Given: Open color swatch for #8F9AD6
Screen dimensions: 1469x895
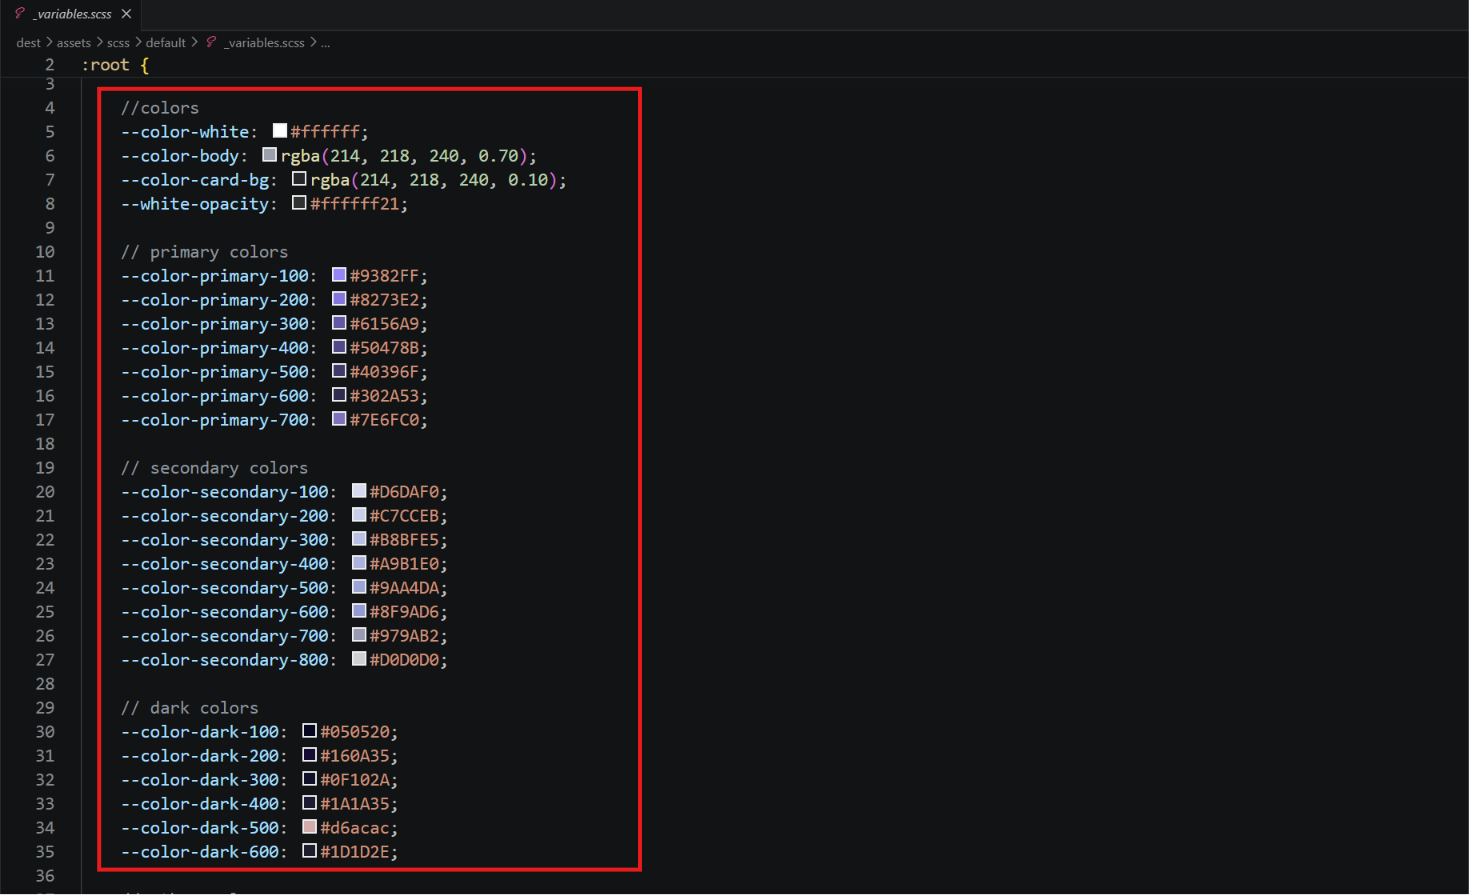Looking at the screenshot, I should pyautogui.click(x=359, y=611).
